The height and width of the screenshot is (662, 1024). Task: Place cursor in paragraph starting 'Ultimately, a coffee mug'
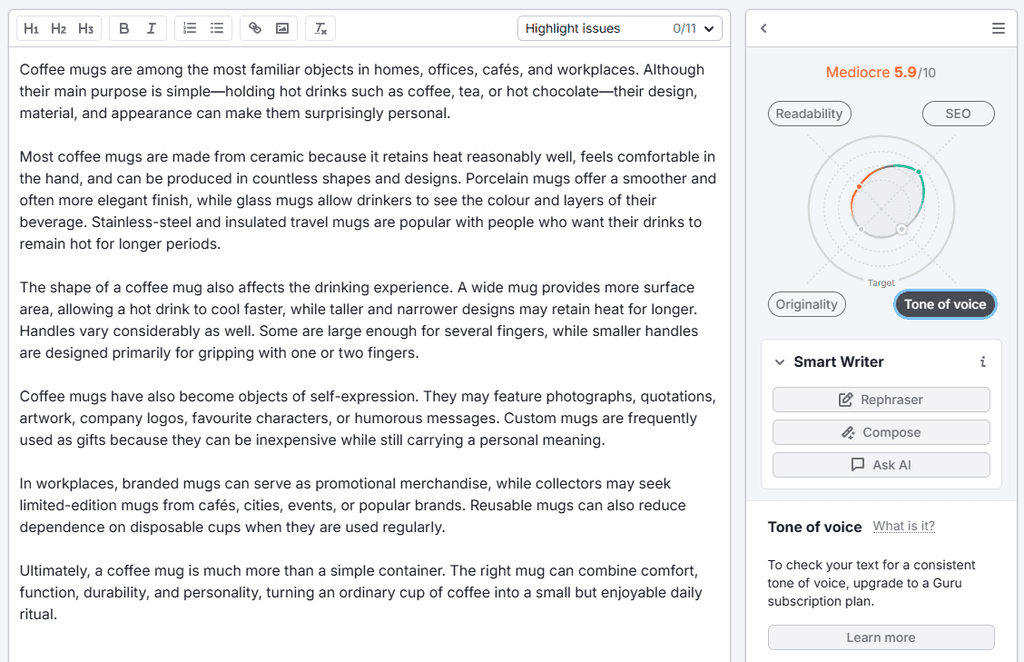[361, 592]
